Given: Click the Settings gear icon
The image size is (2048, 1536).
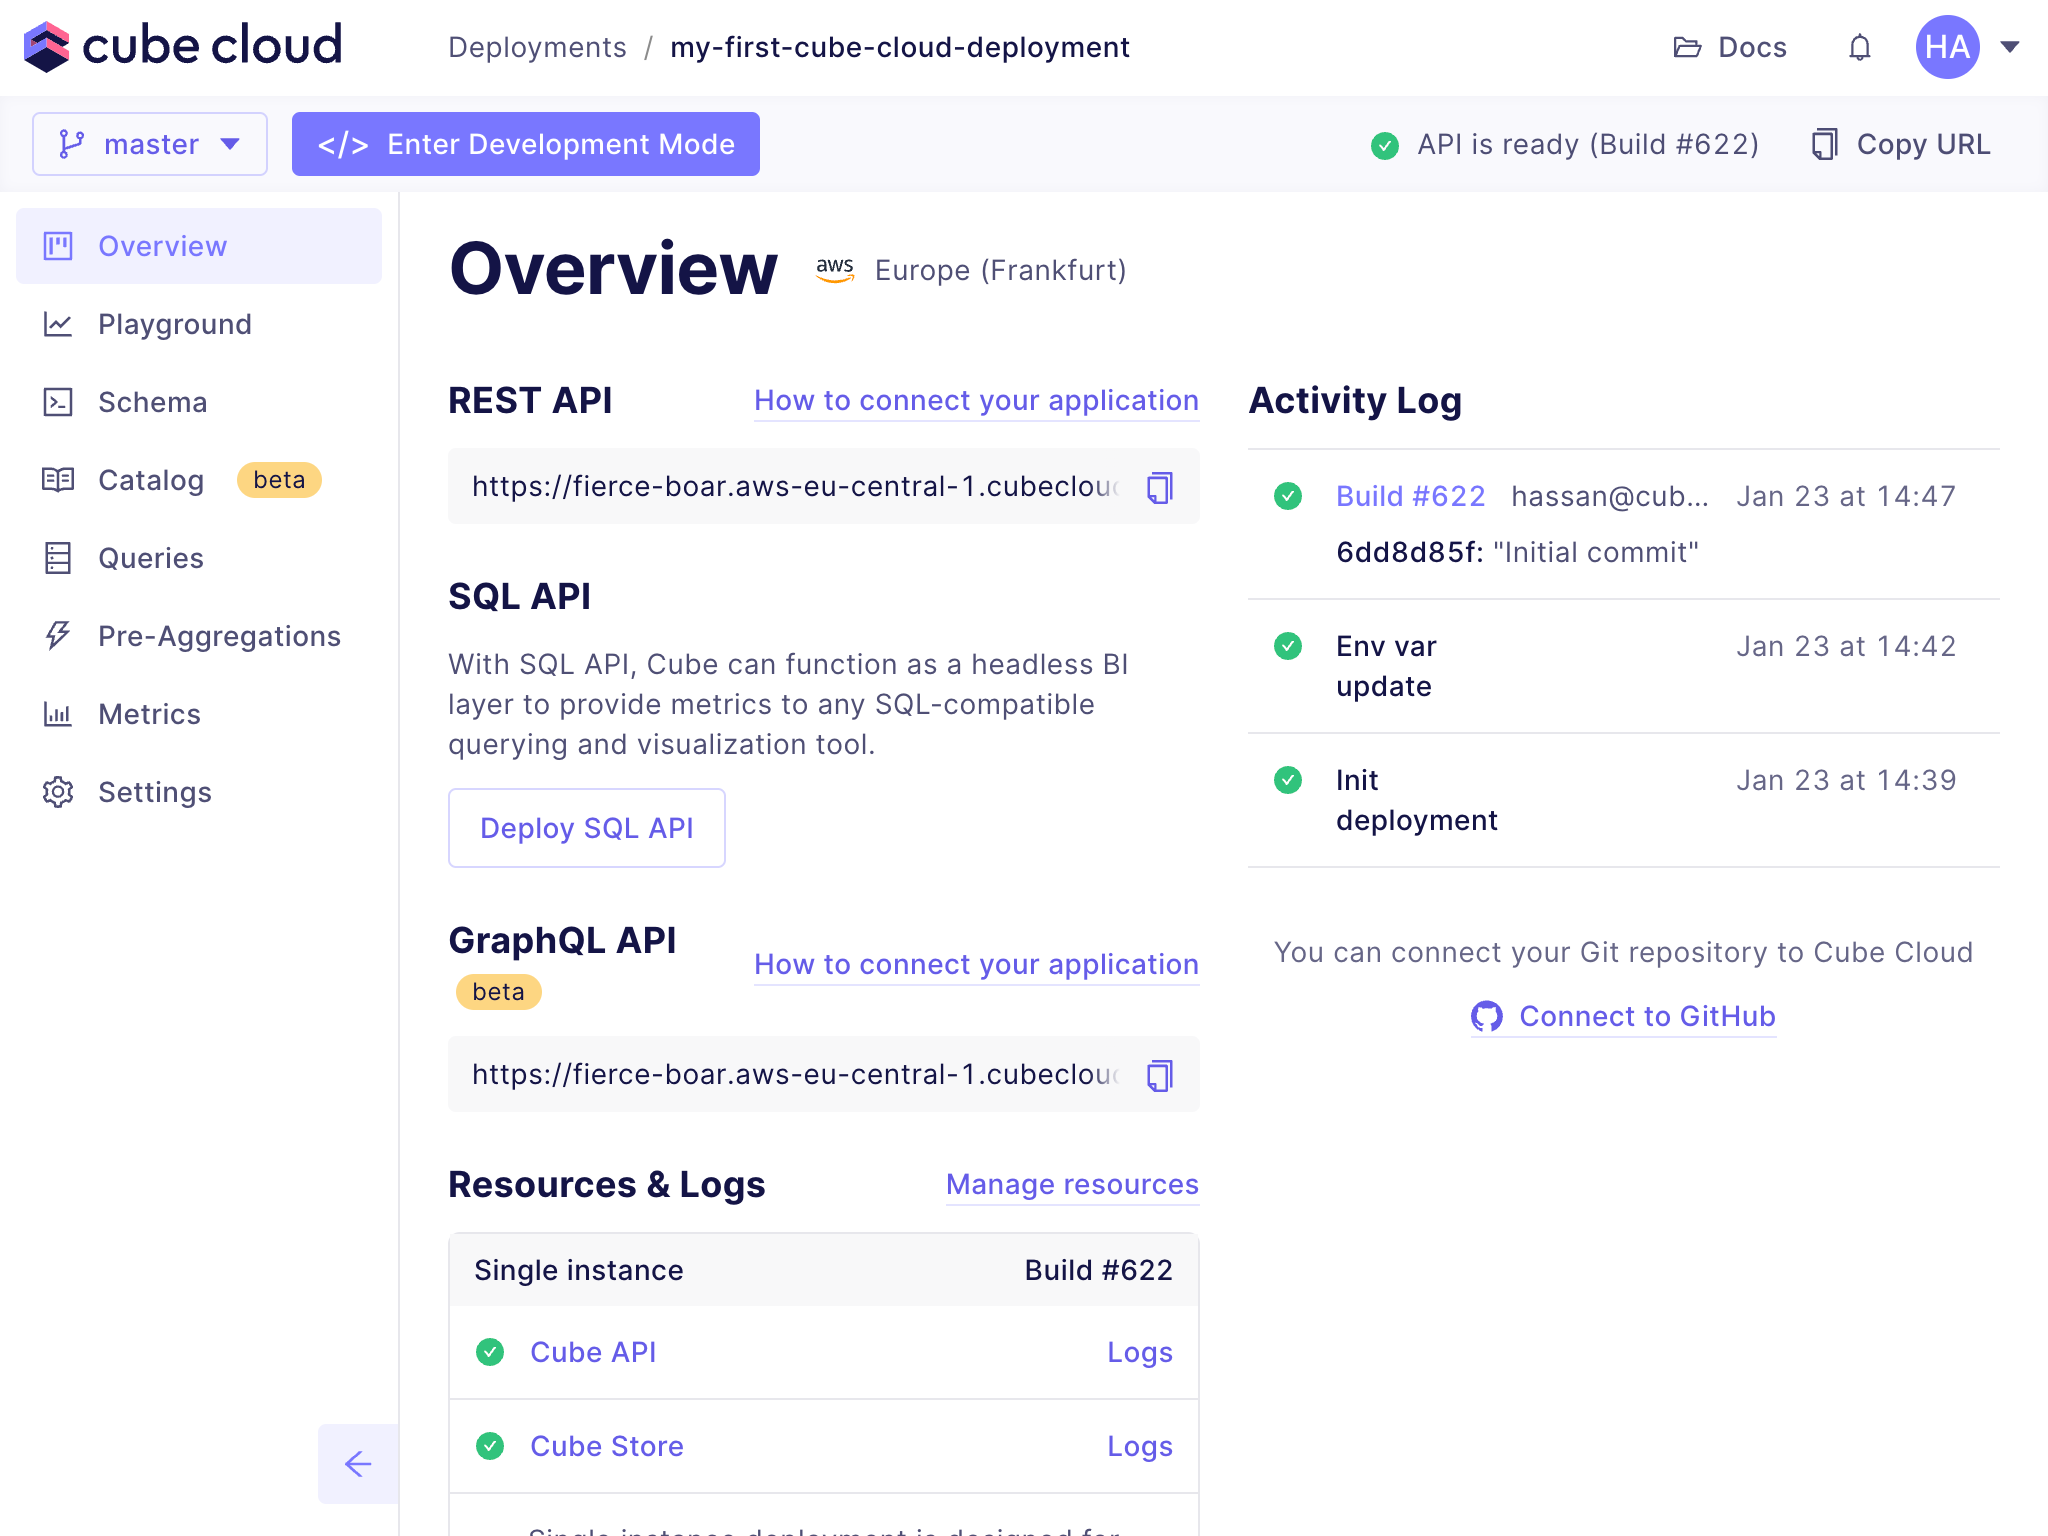Looking at the screenshot, I should click(x=58, y=792).
